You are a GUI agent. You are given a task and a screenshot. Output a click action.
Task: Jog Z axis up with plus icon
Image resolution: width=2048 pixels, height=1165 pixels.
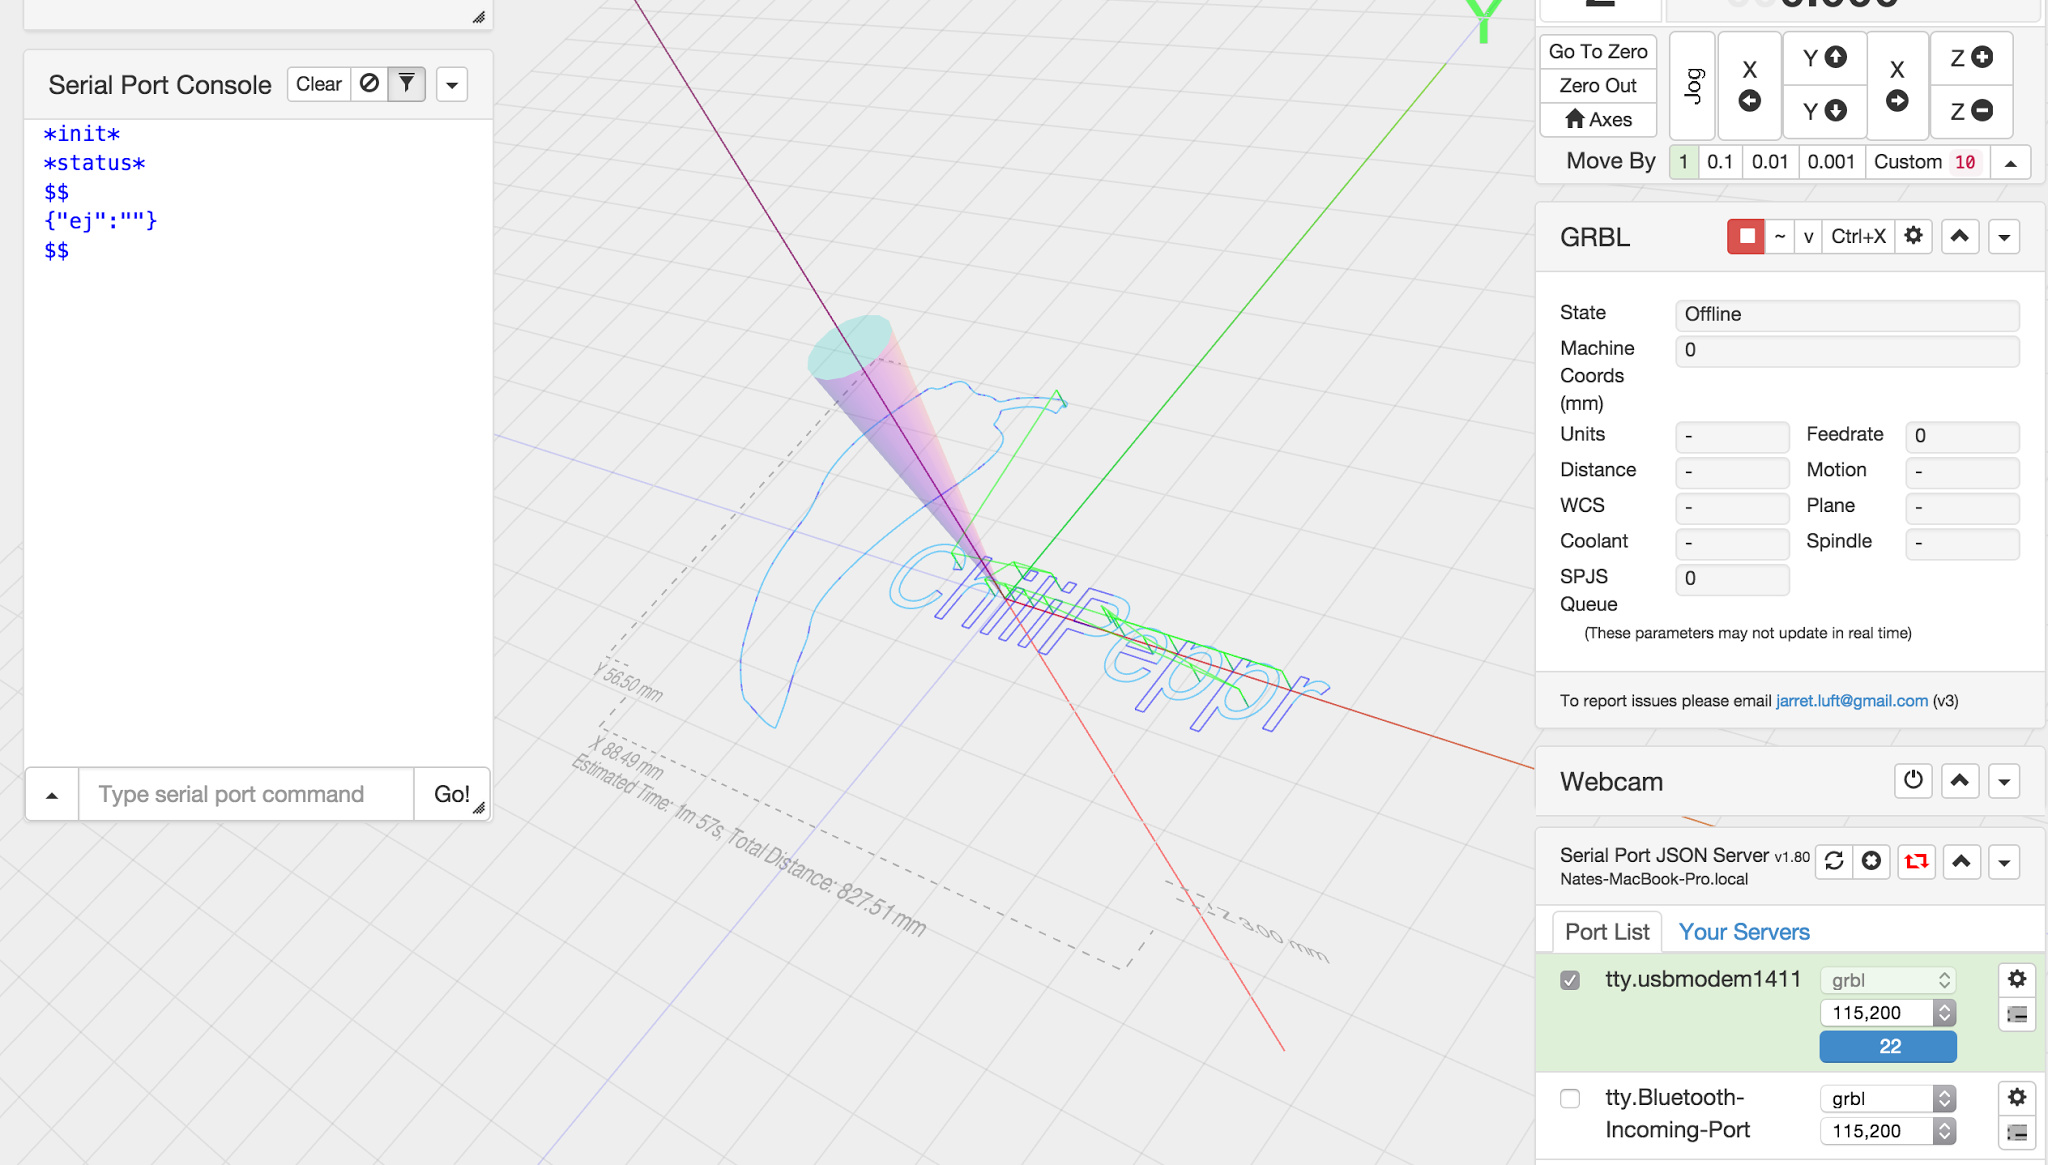point(1971,58)
